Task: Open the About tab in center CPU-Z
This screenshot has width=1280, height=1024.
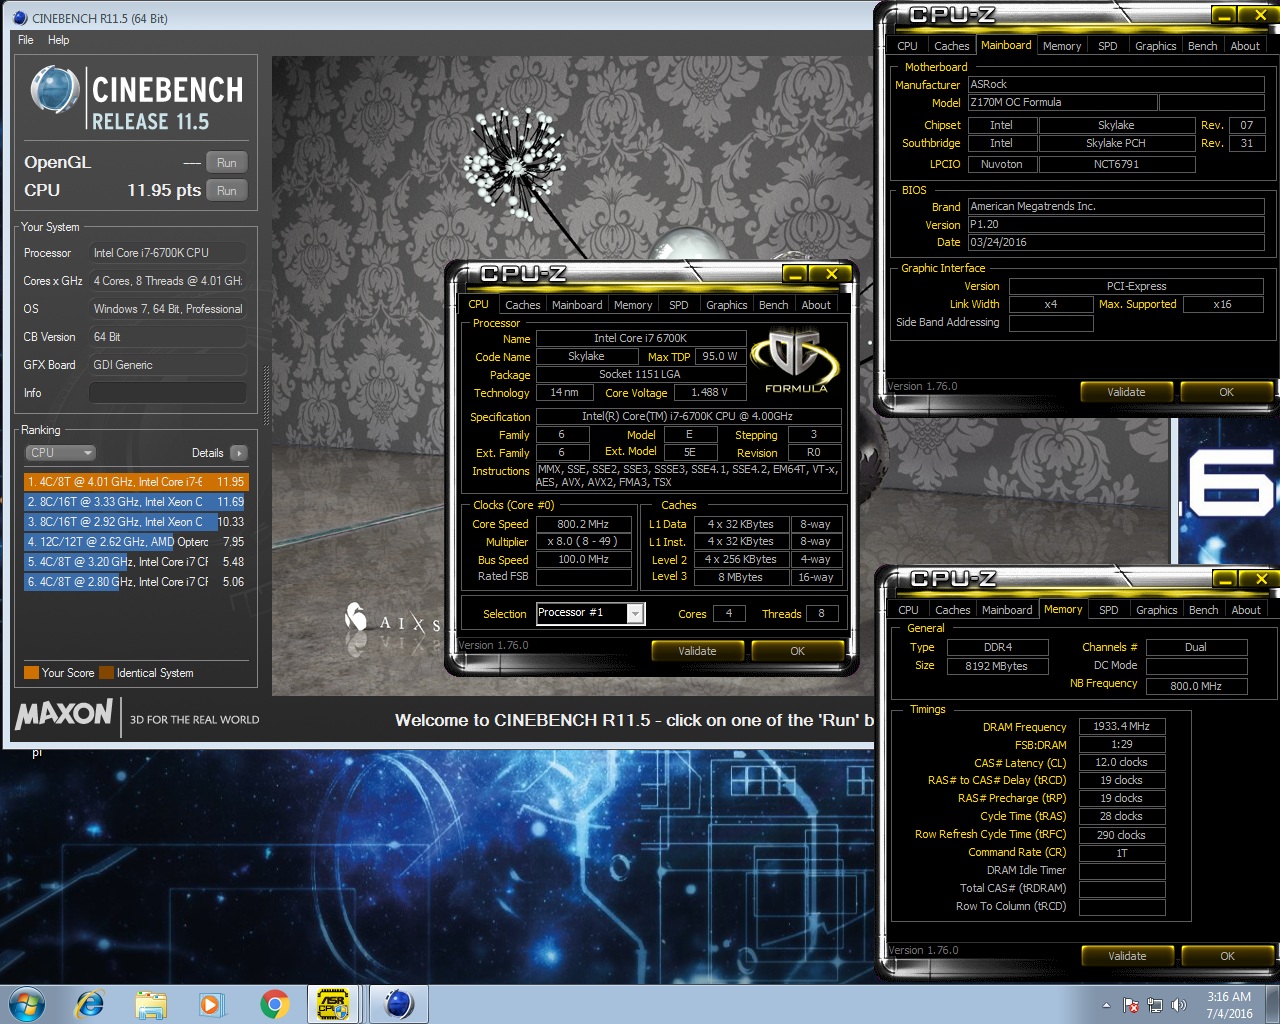Action: [x=816, y=305]
